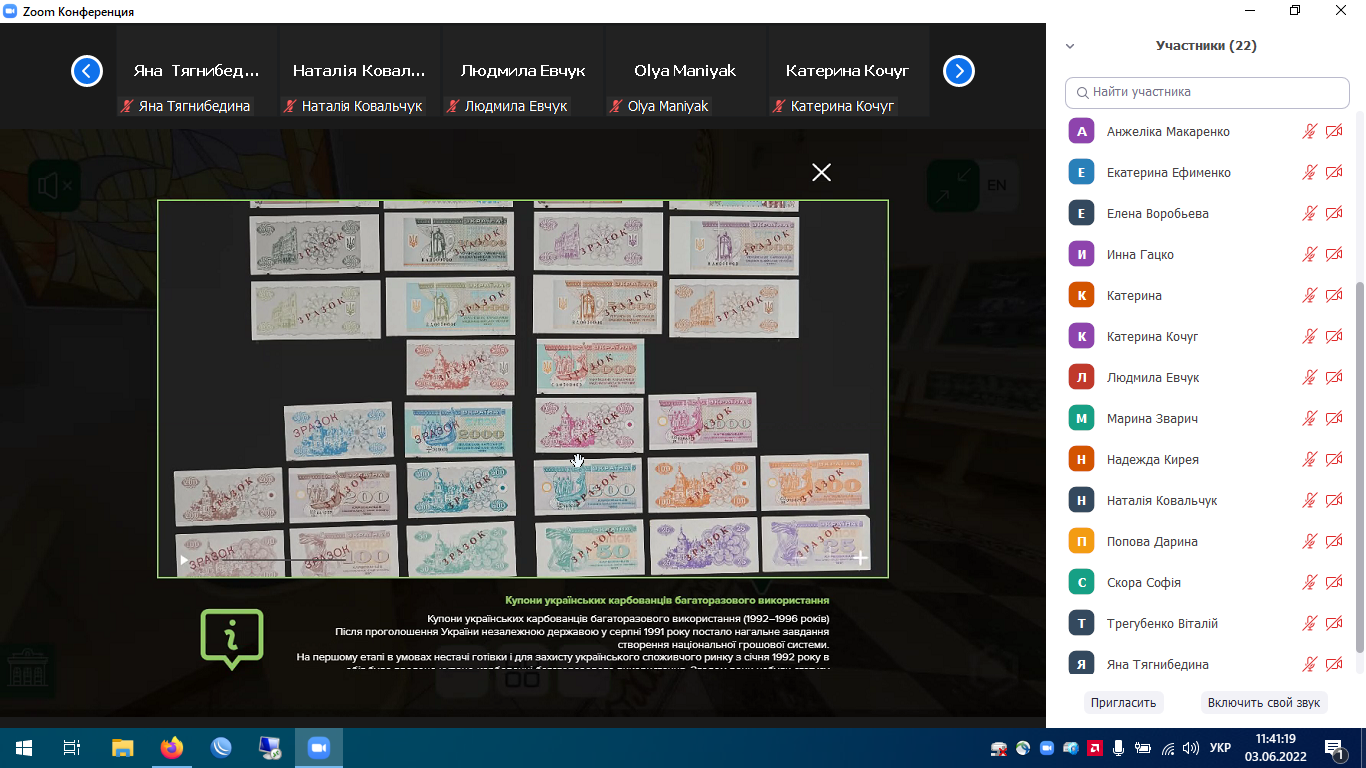Open the green info bubble icon
Screen dimensions: 1366x768
232,639
